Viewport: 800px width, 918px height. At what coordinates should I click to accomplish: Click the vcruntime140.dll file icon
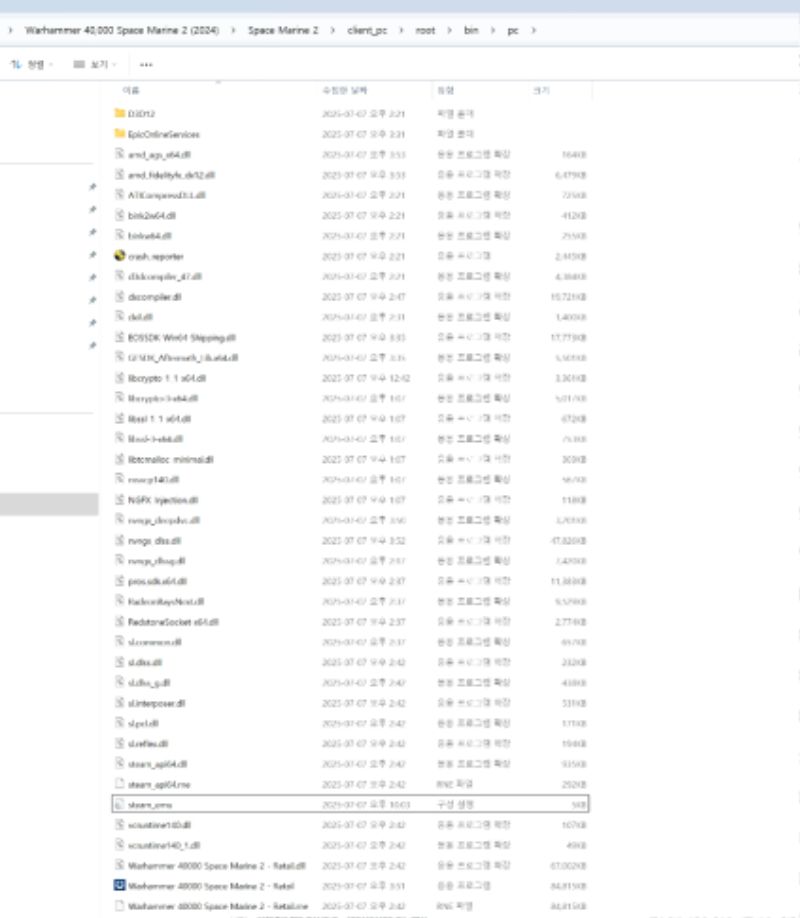point(120,824)
